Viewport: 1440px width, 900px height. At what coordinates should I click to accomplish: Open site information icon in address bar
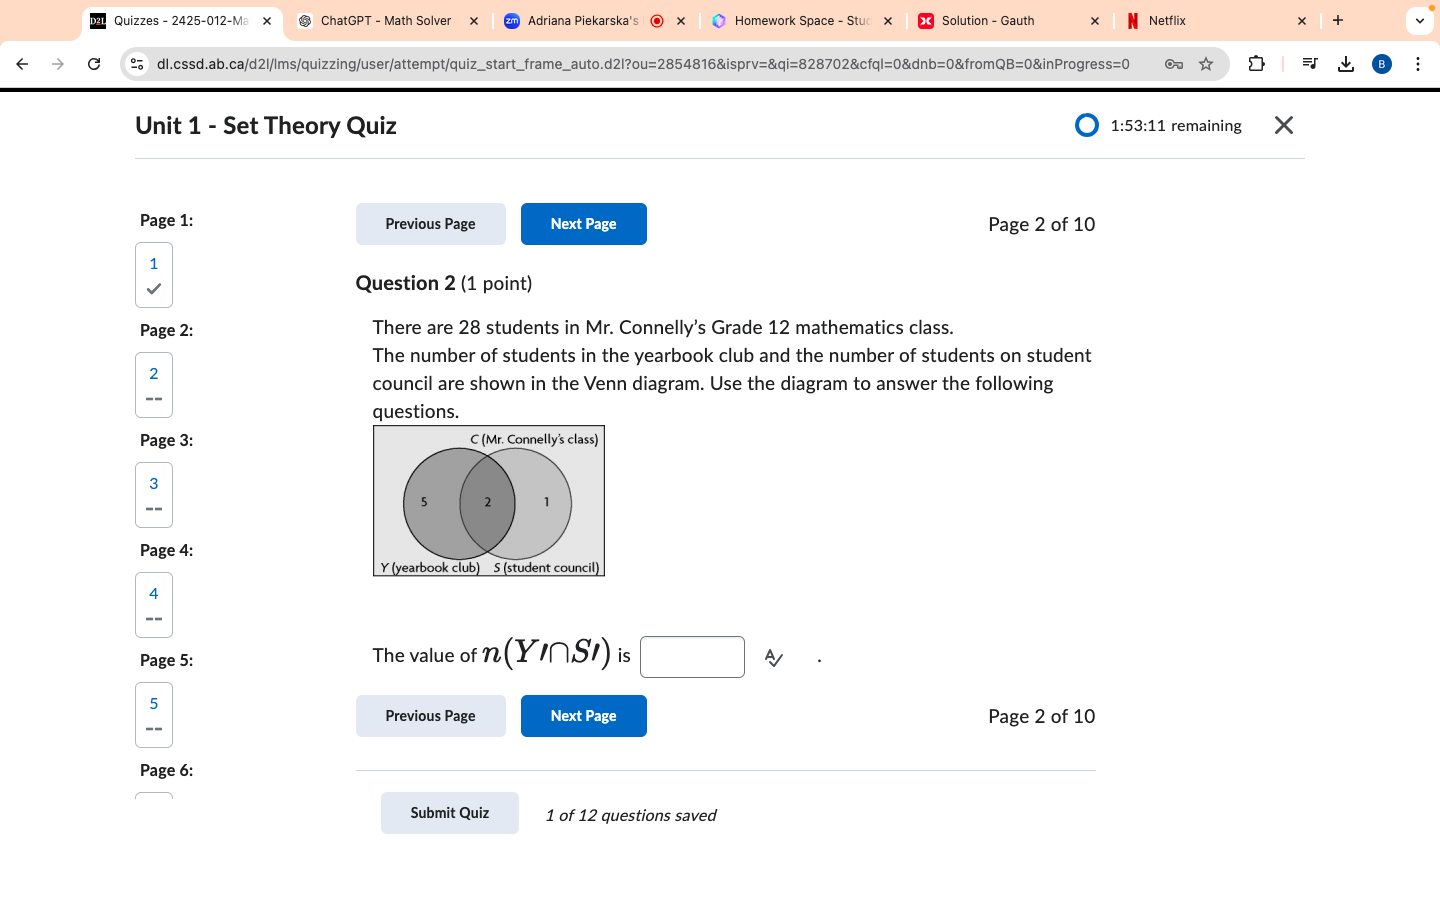tap(138, 64)
